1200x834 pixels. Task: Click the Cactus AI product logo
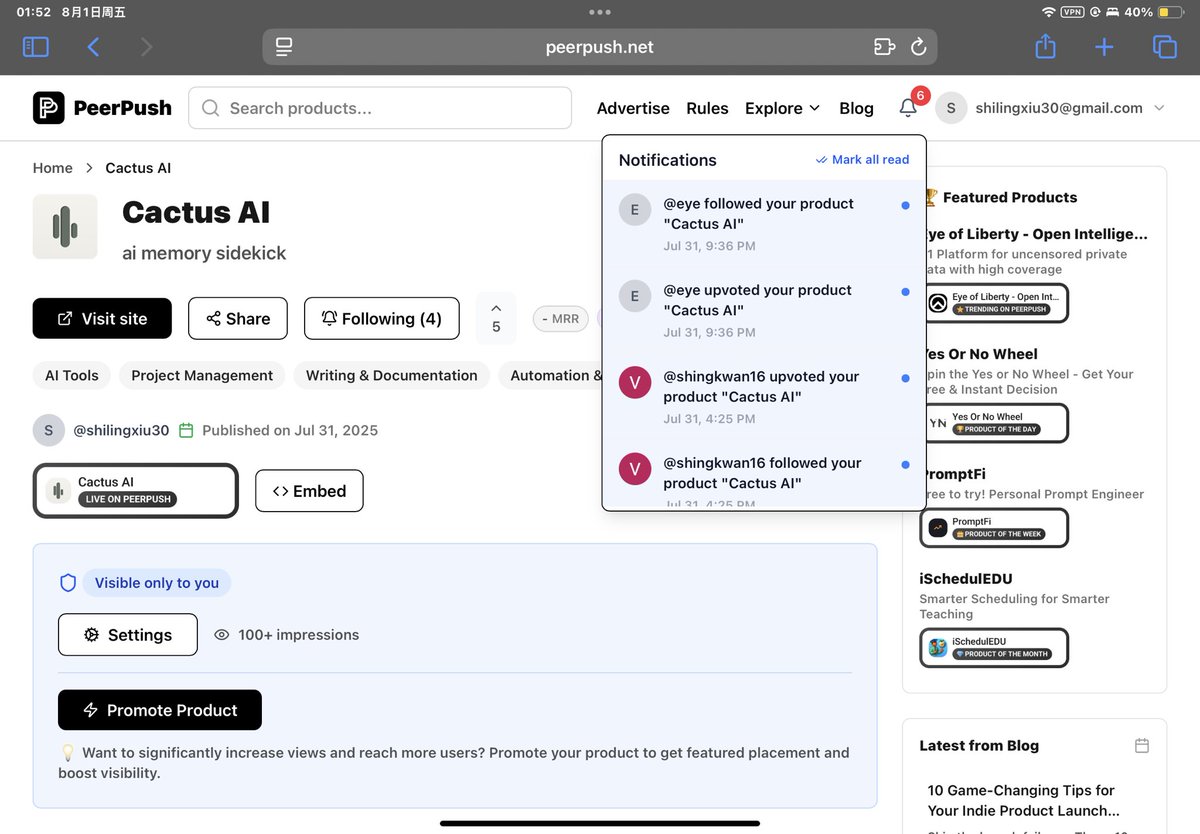pos(65,227)
